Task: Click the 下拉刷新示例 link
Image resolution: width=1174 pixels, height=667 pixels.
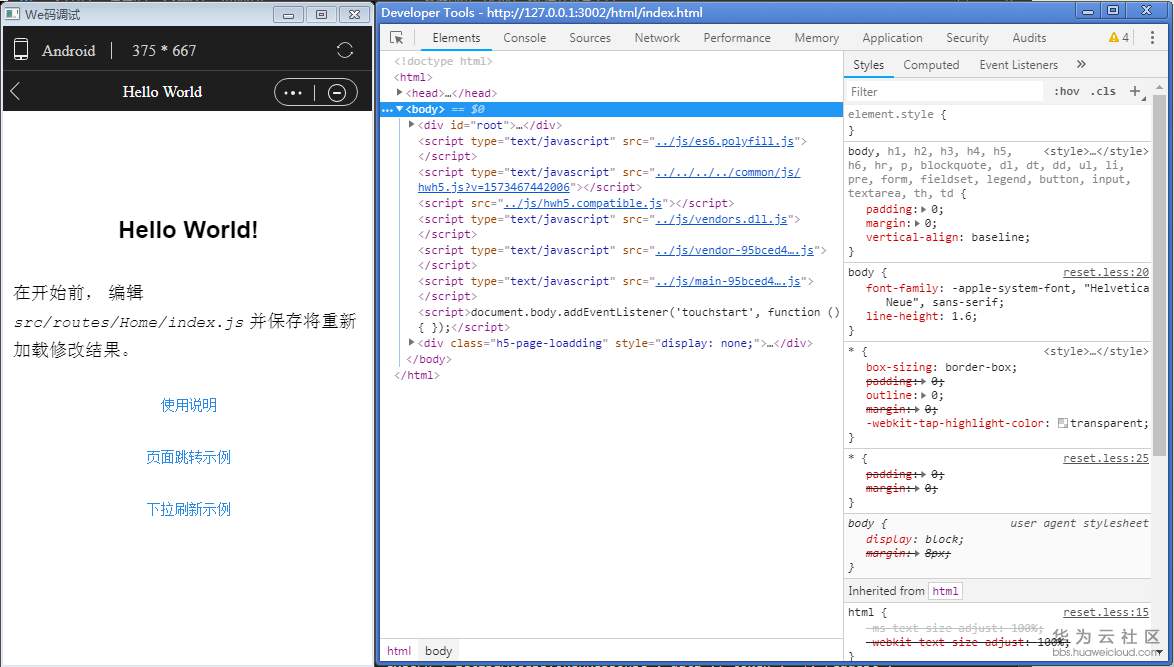Action: [189, 509]
